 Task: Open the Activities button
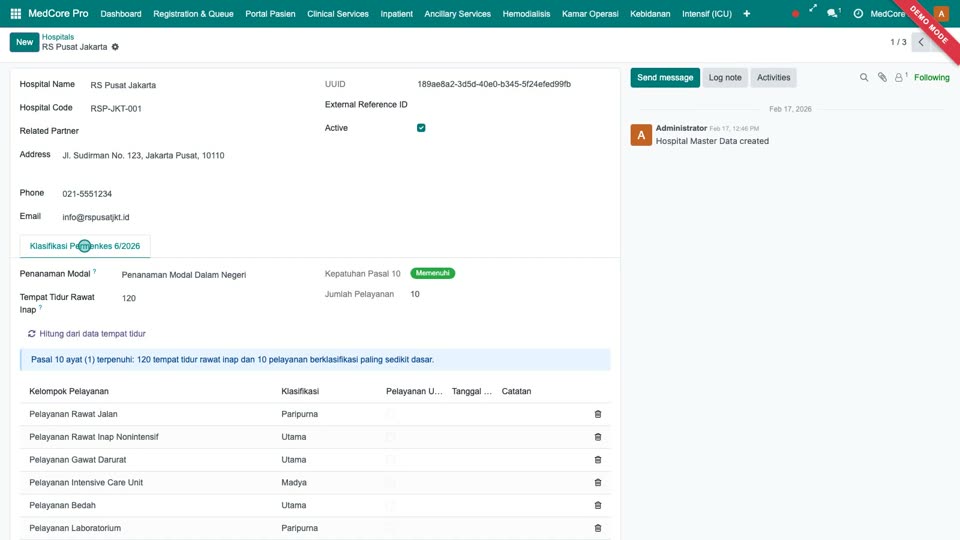(773, 78)
